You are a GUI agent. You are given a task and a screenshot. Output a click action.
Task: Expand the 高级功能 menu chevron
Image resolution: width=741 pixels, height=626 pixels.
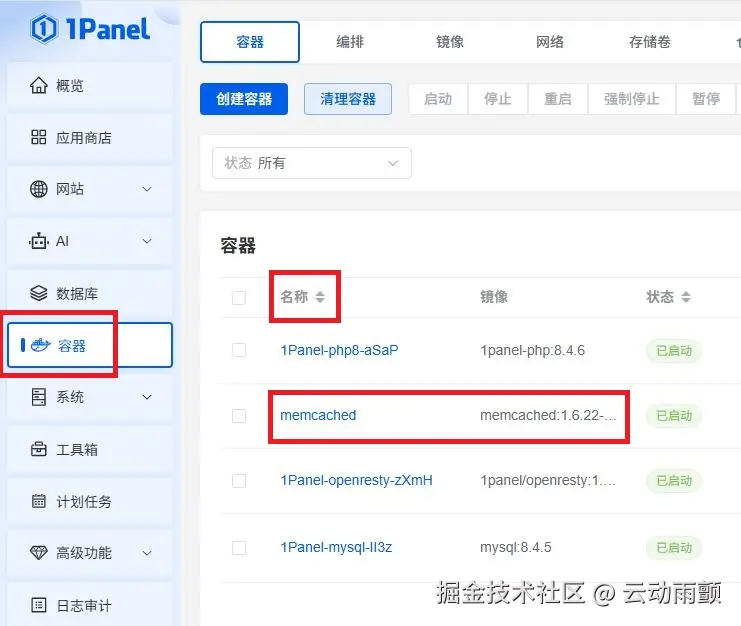point(147,553)
